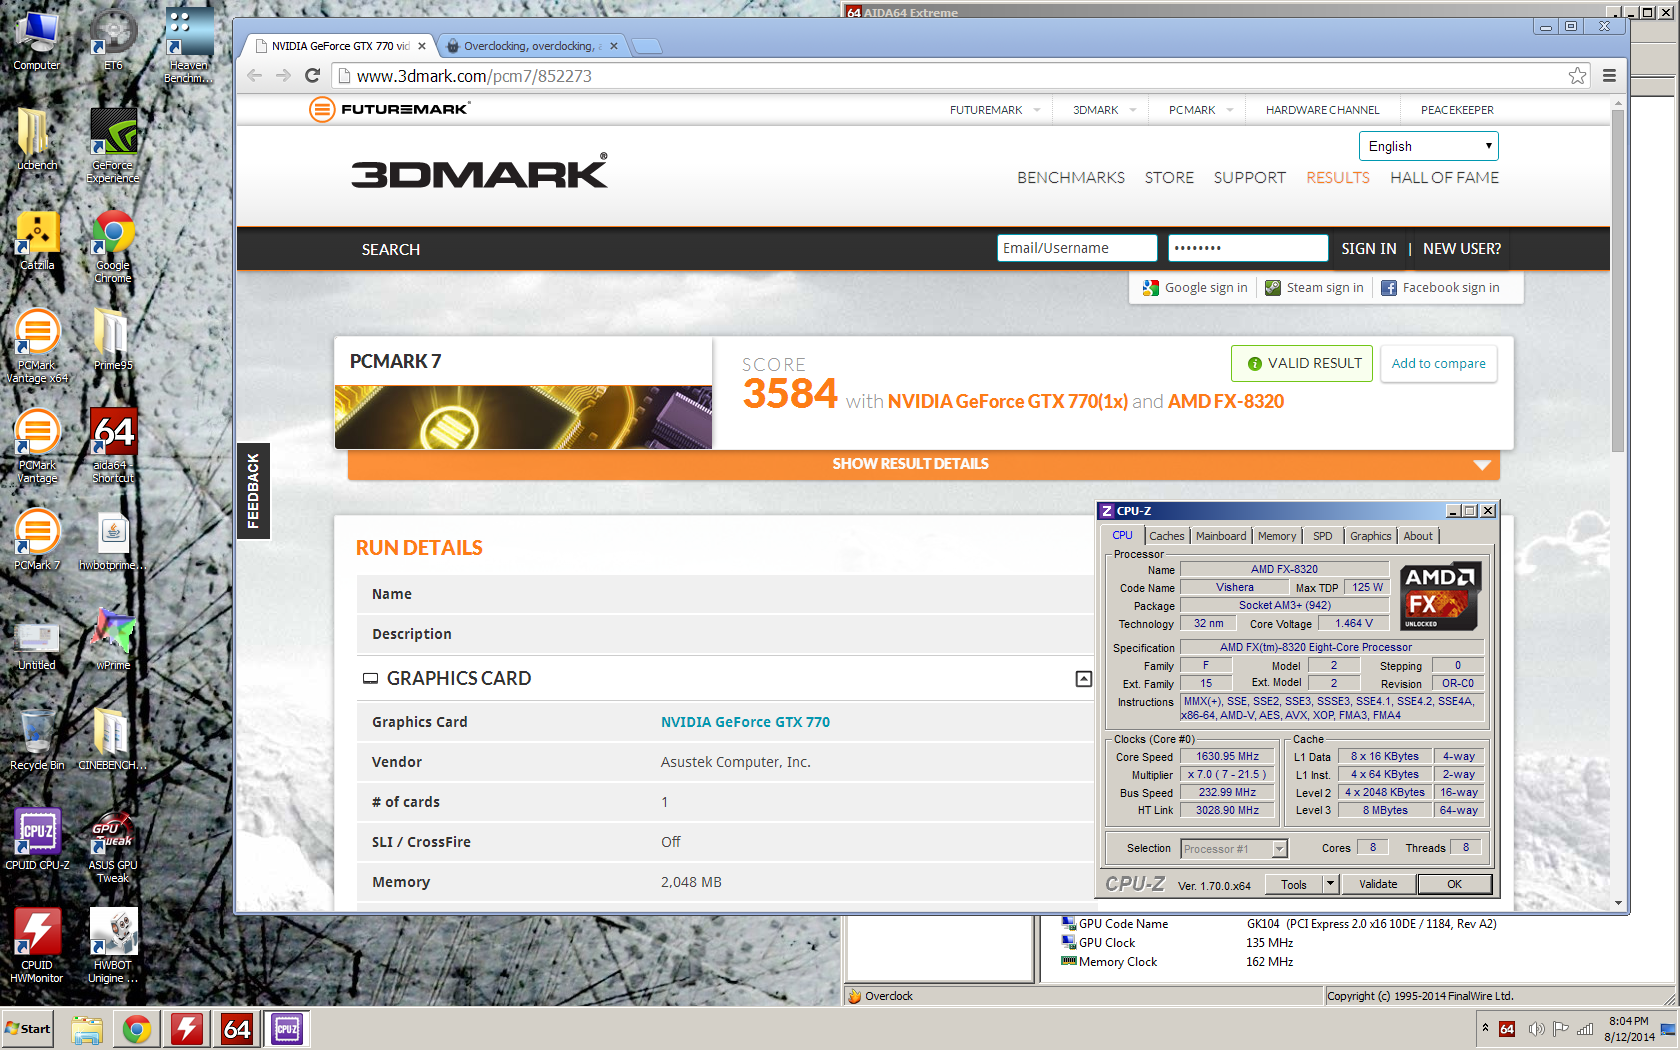Launch aida64 Shortcut on desktop

pyautogui.click(x=113, y=445)
